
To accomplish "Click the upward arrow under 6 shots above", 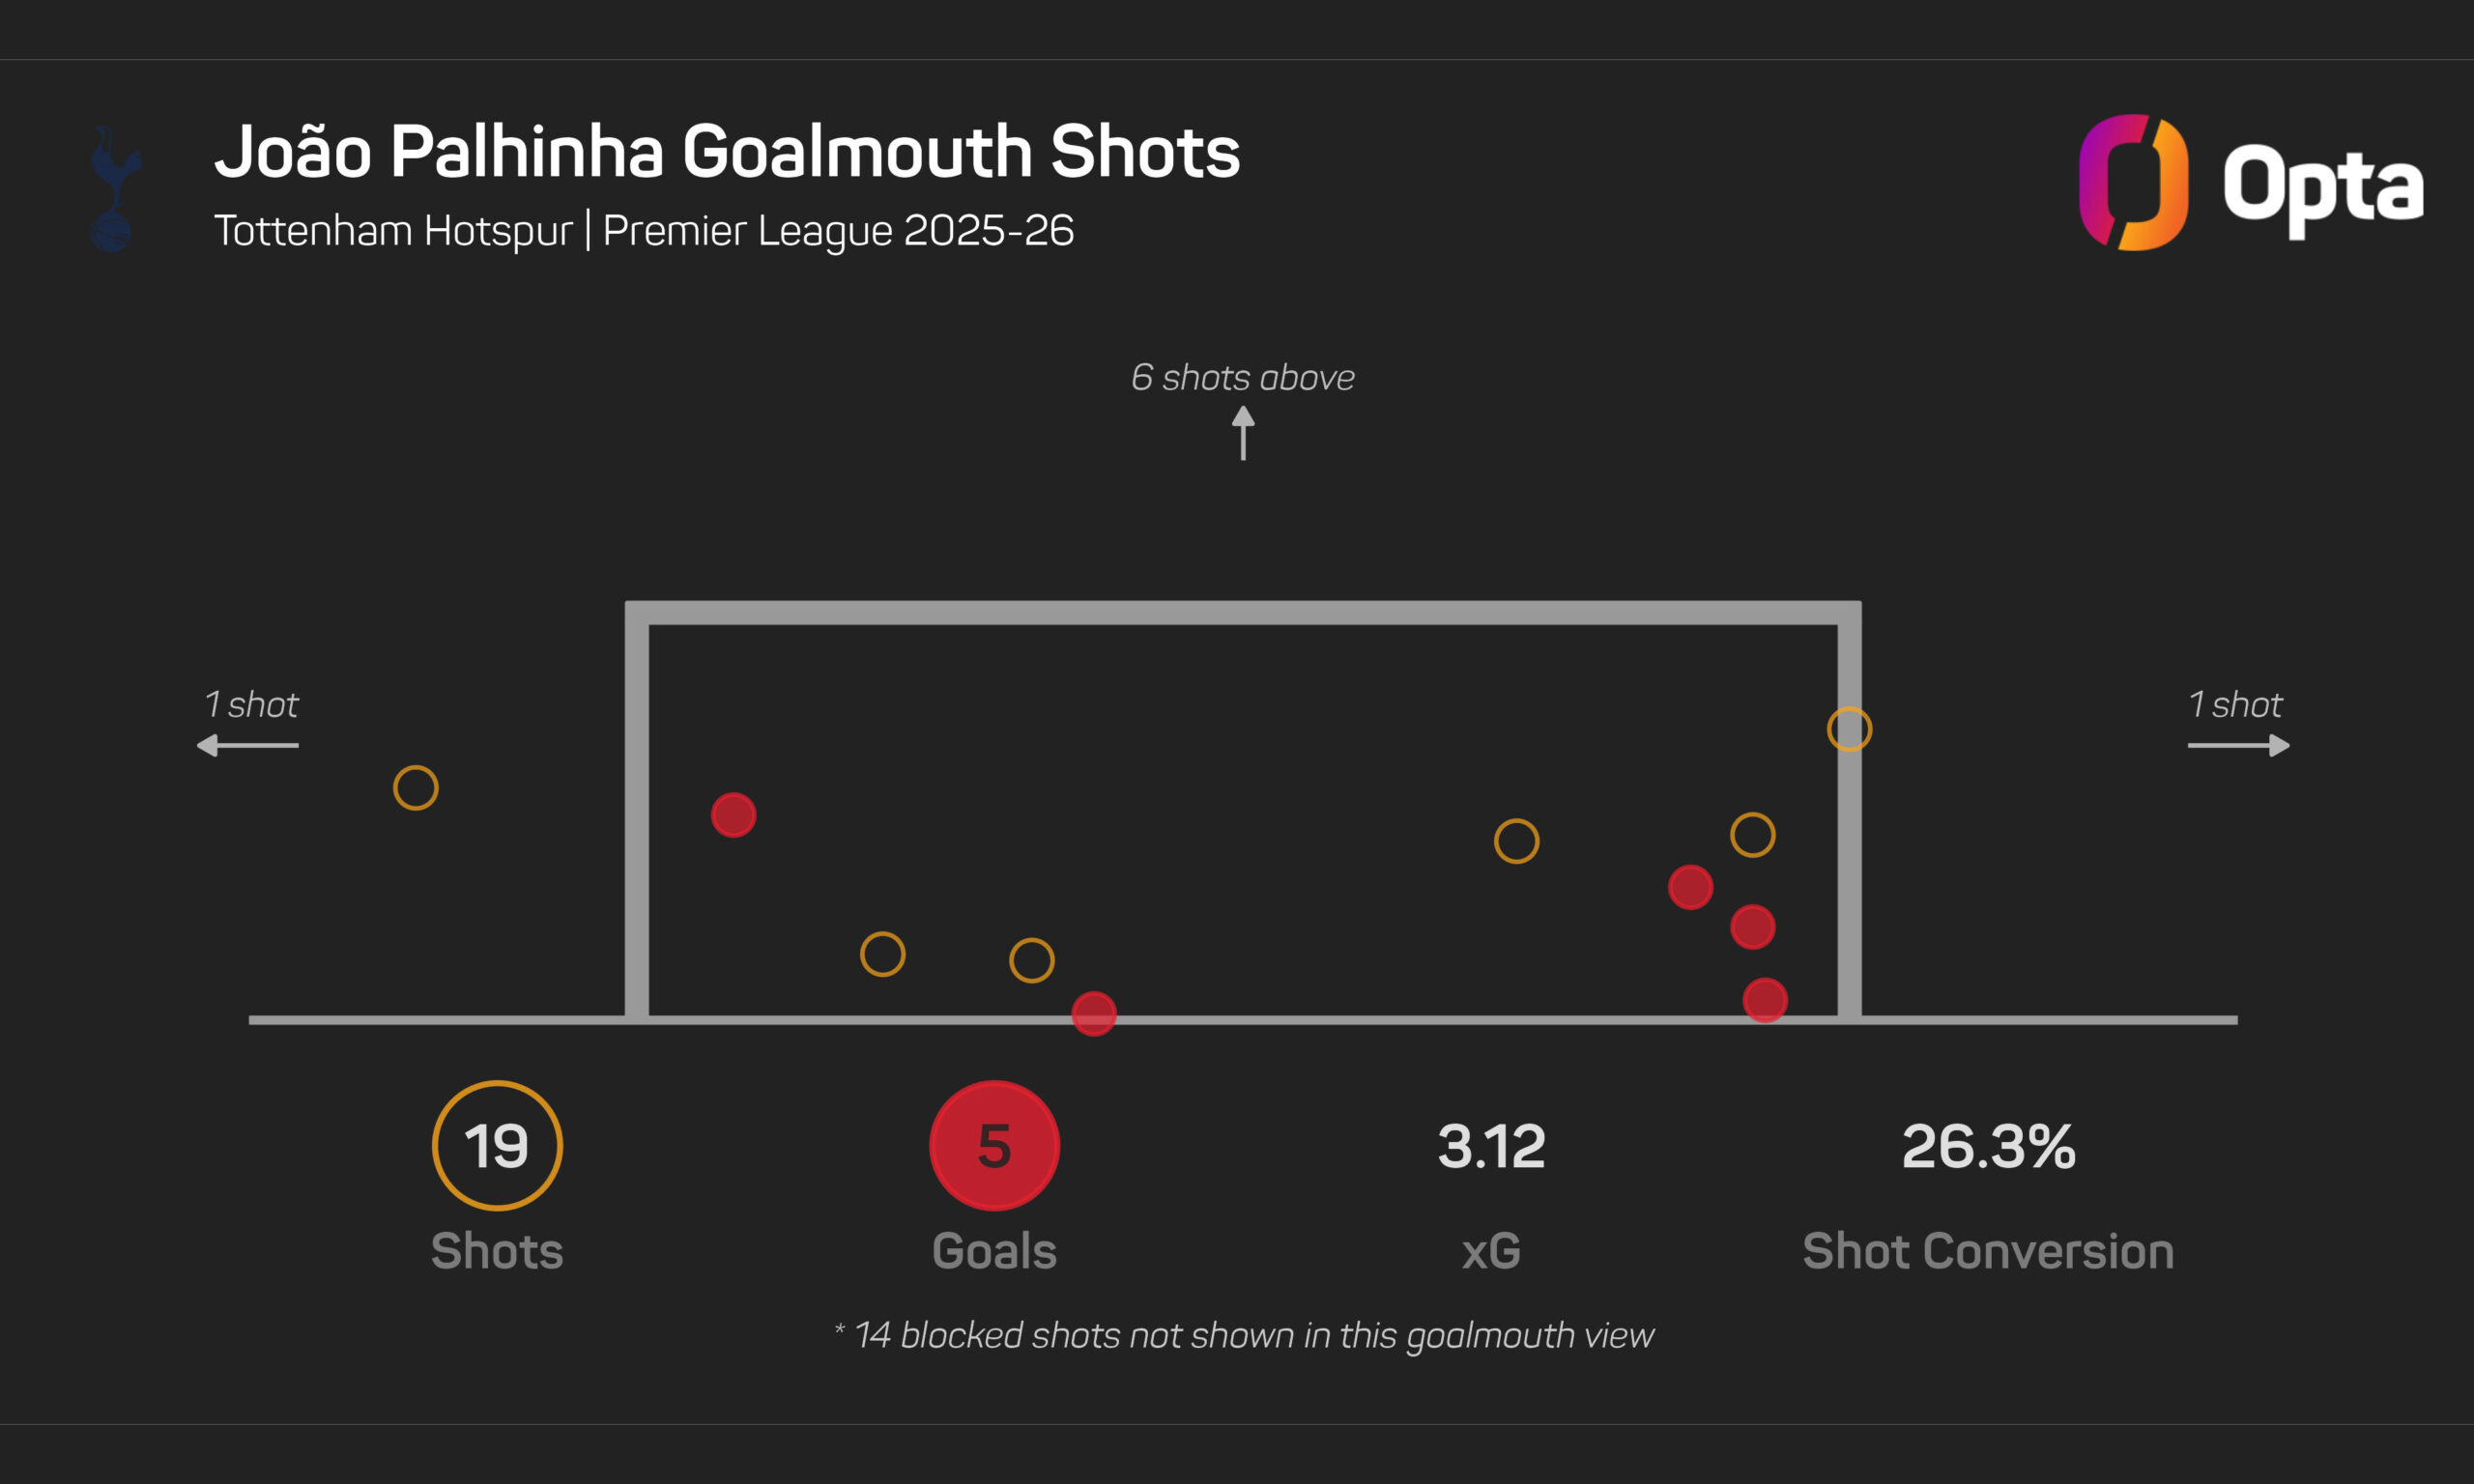I will [1243, 432].
